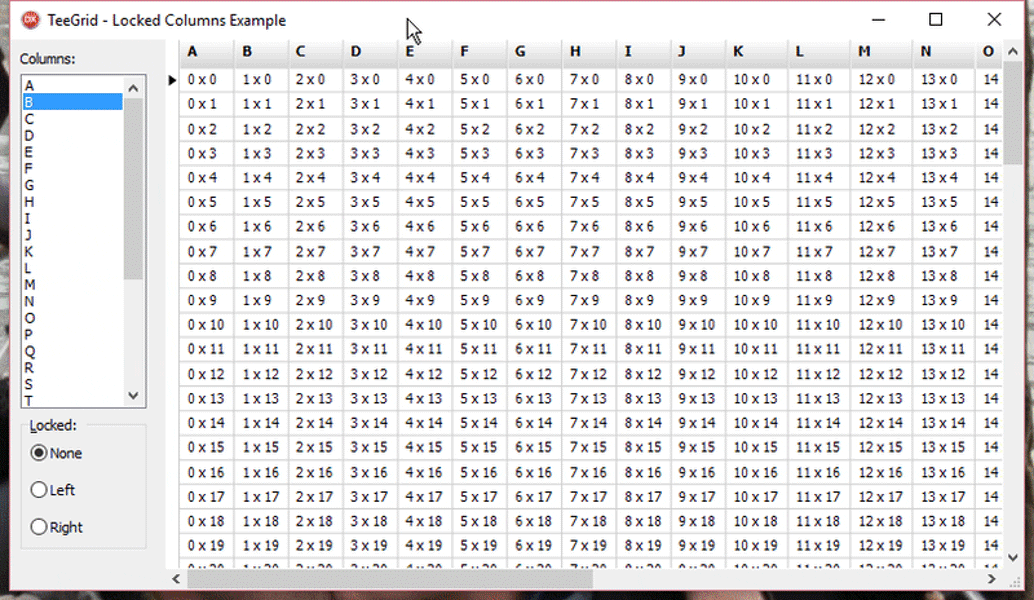
Task: Click the columns list scroll down arrow
Action: (x=133, y=396)
